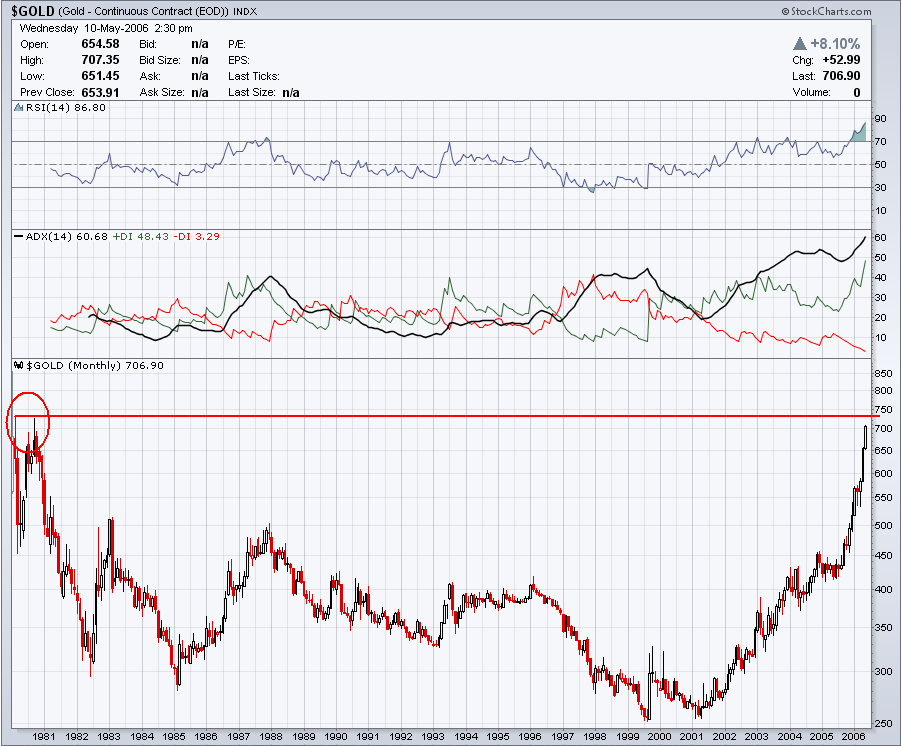Click the RSI axis label 30
Viewport: 902px width, 746px height.
[880, 188]
